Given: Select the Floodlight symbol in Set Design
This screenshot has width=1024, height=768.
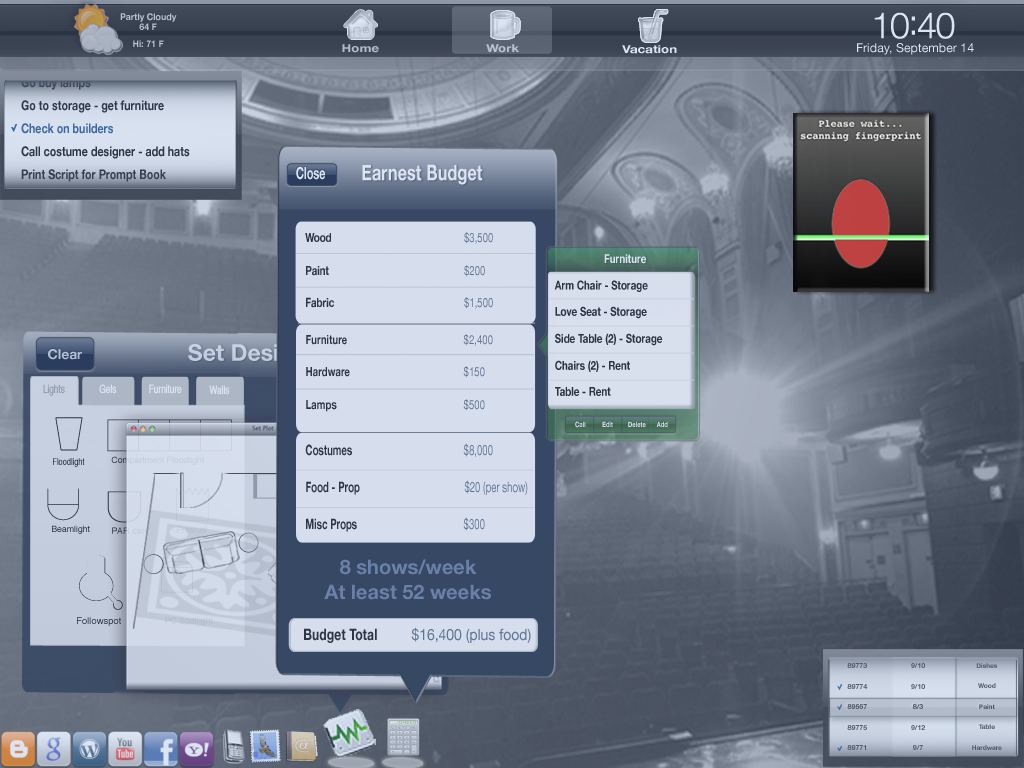Looking at the screenshot, I should coord(69,441).
